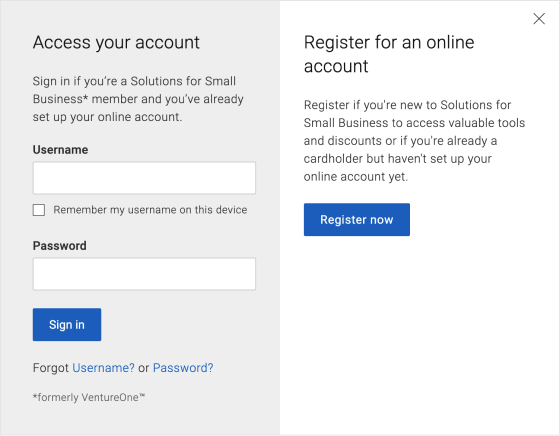Image resolution: width=560 pixels, height=436 pixels.
Task: Click the Sign in if you're a member paragraph
Action: pos(138,99)
